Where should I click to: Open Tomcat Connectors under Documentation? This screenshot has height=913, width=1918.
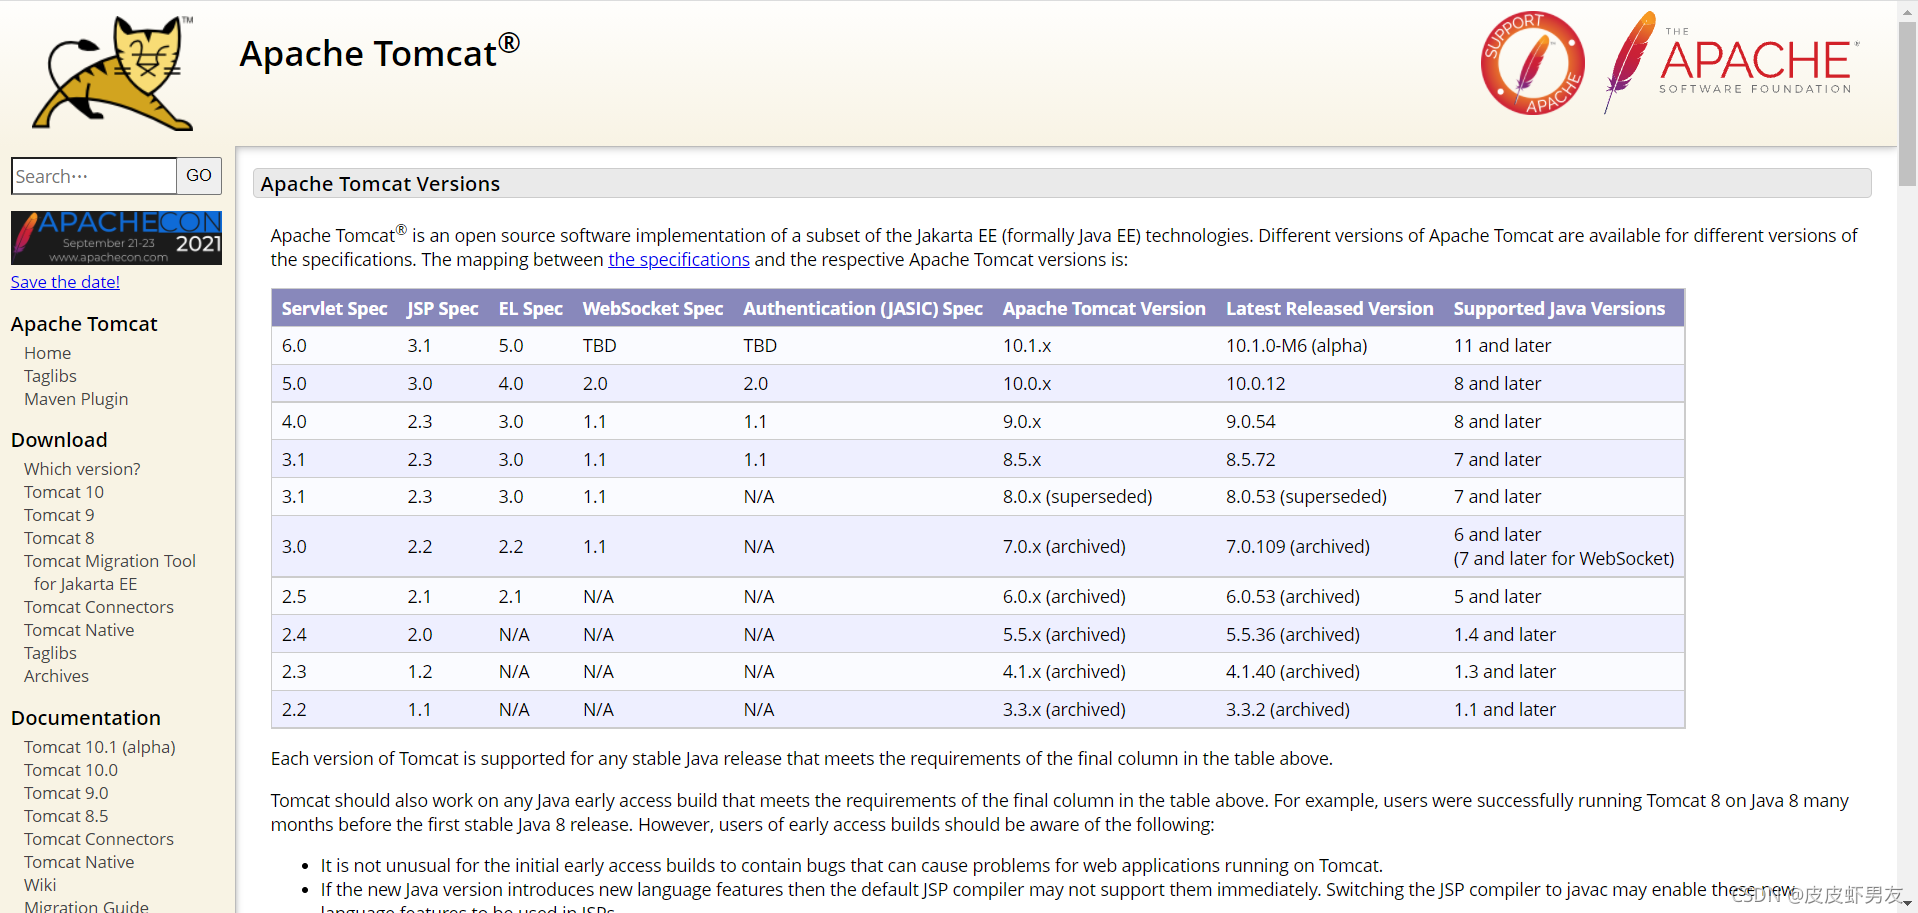click(99, 839)
